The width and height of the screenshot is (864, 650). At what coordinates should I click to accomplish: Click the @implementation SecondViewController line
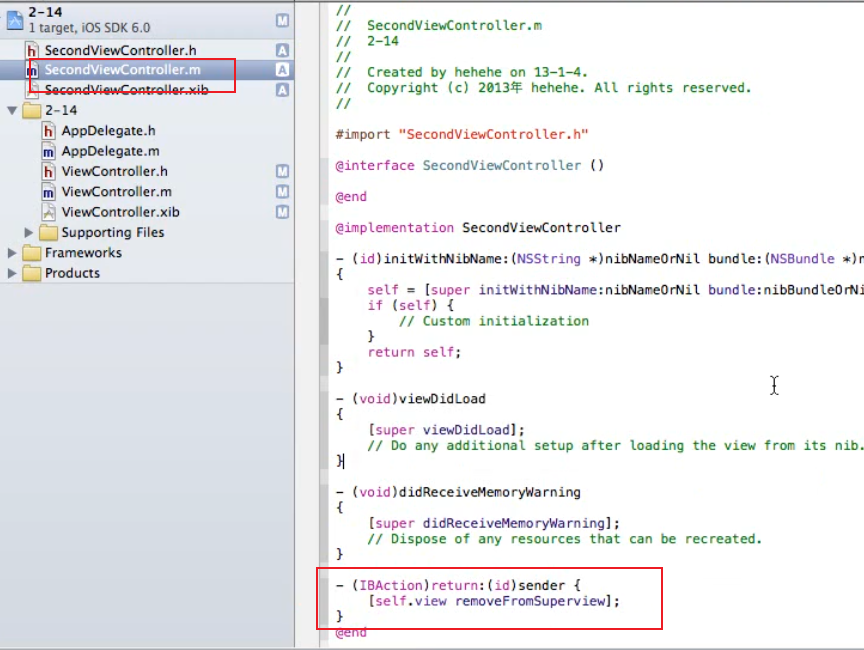[478, 228]
